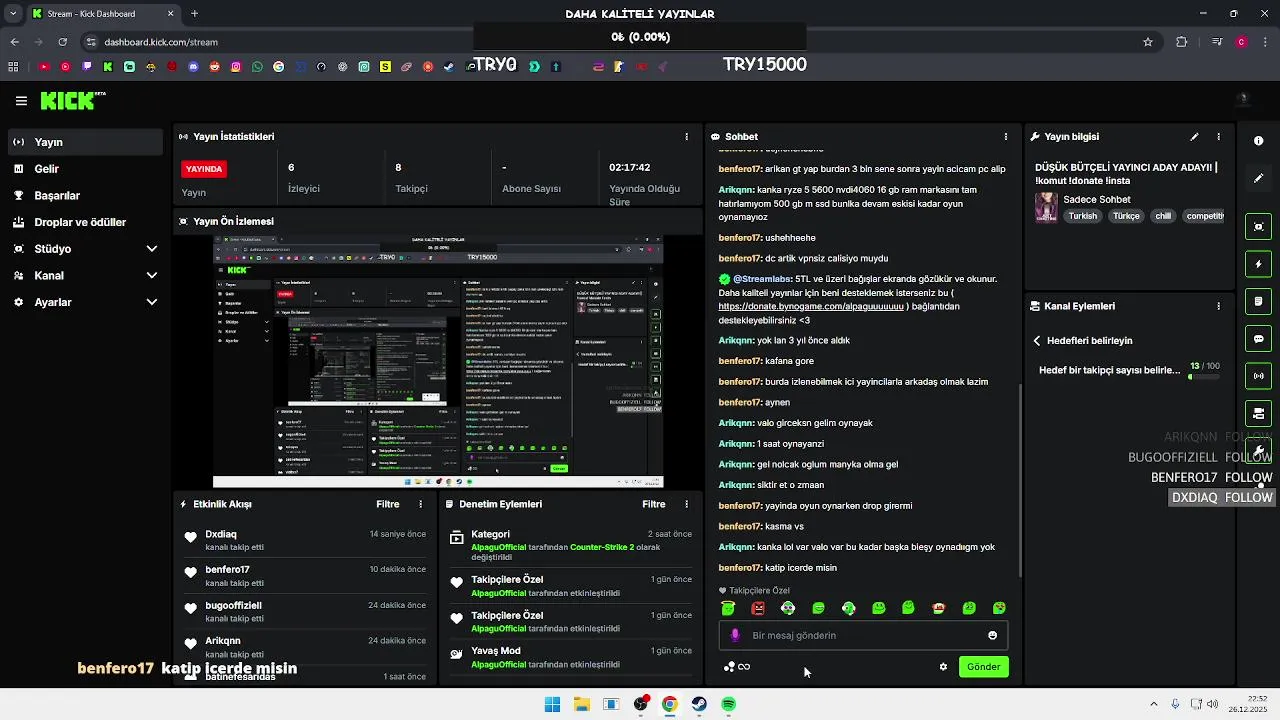Open the Yayın sidebar item
The width and height of the screenshot is (1280, 720).
pos(84,142)
